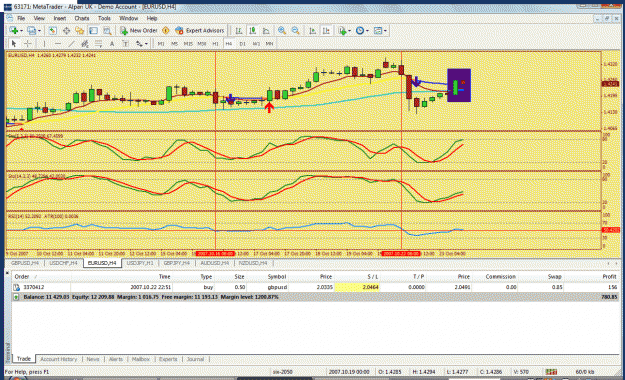Switch to the USDCHF,H4 chart tab
The image size is (625, 380).
tap(63, 263)
